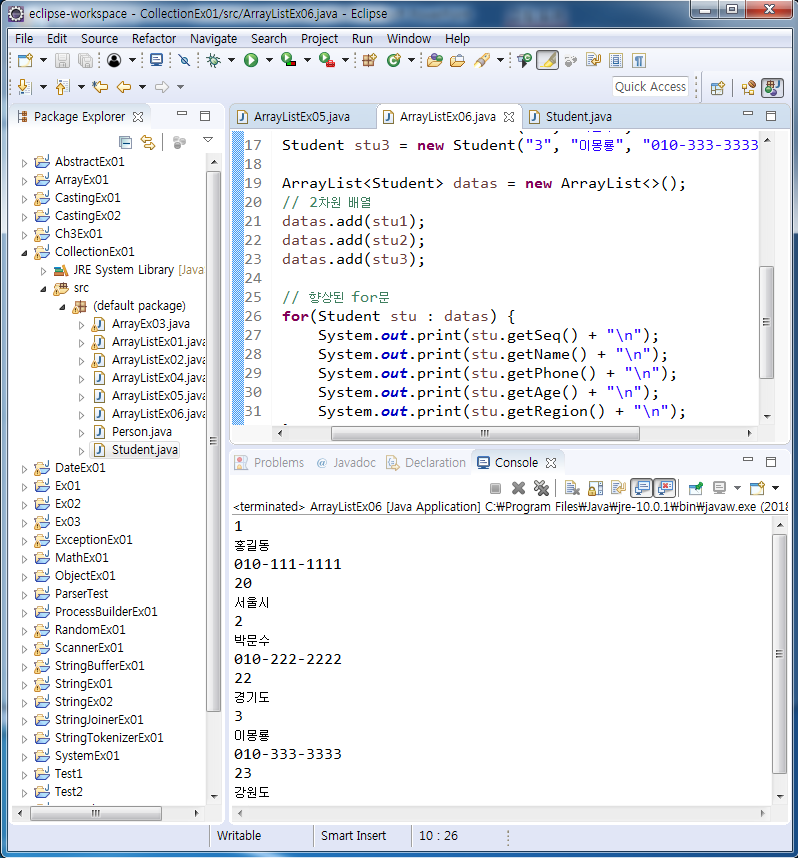Viewport: 798px width, 858px height.
Task: Click the Open Task folder icon
Action: tap(457, 60)
